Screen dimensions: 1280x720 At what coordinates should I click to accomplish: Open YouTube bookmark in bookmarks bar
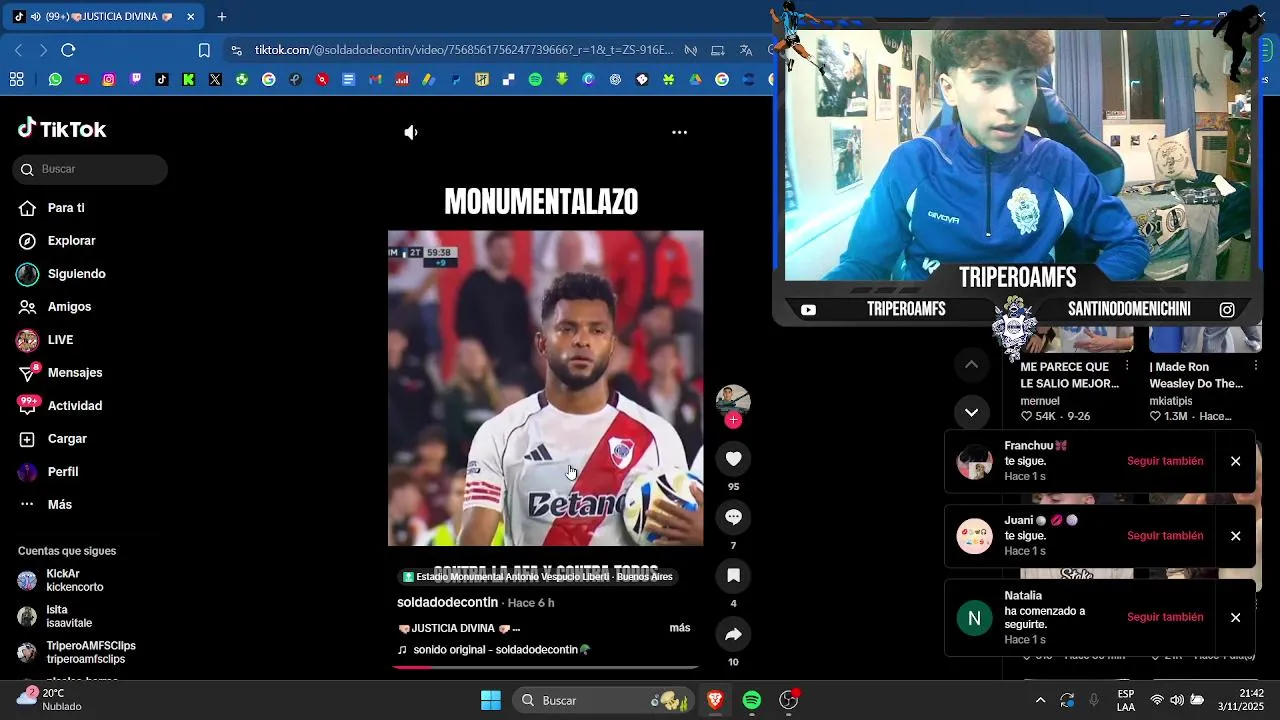click(82, 79)
